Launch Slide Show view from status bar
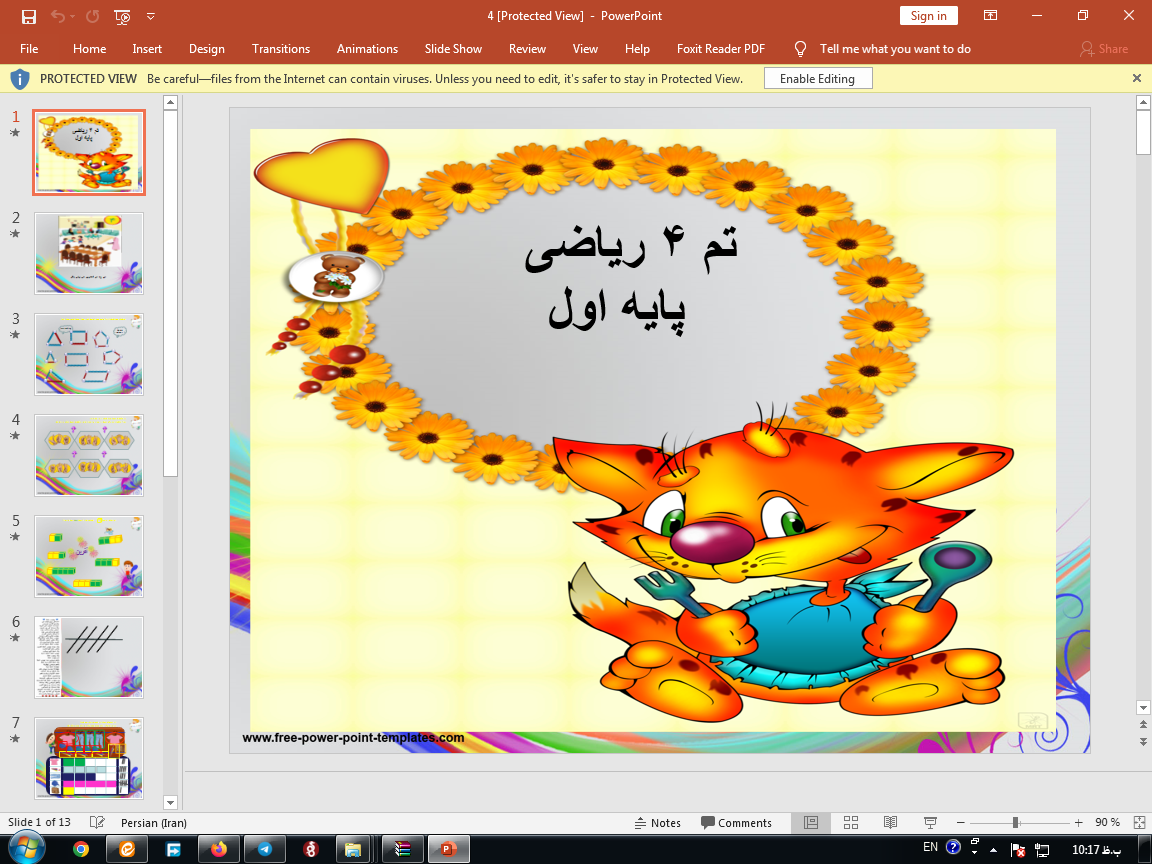Image resolution: width=1152 pixels, height=864 pixels. tap(930, 822)
